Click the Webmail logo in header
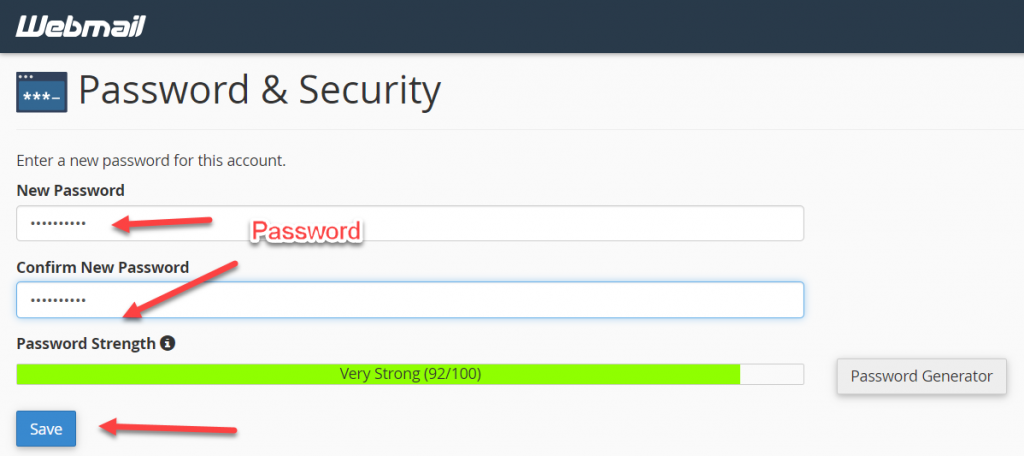The width and height of the screenshot is (1024, 456). coord(80,26)
